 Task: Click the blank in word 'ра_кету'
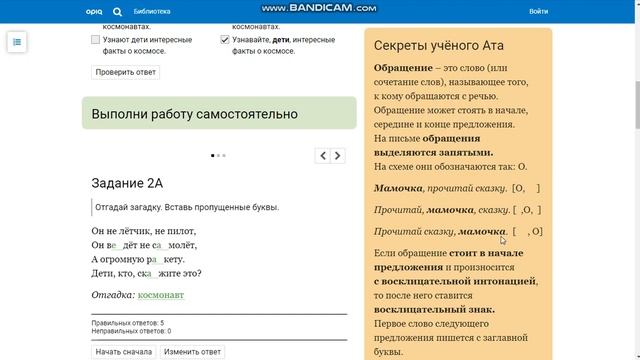157,259
